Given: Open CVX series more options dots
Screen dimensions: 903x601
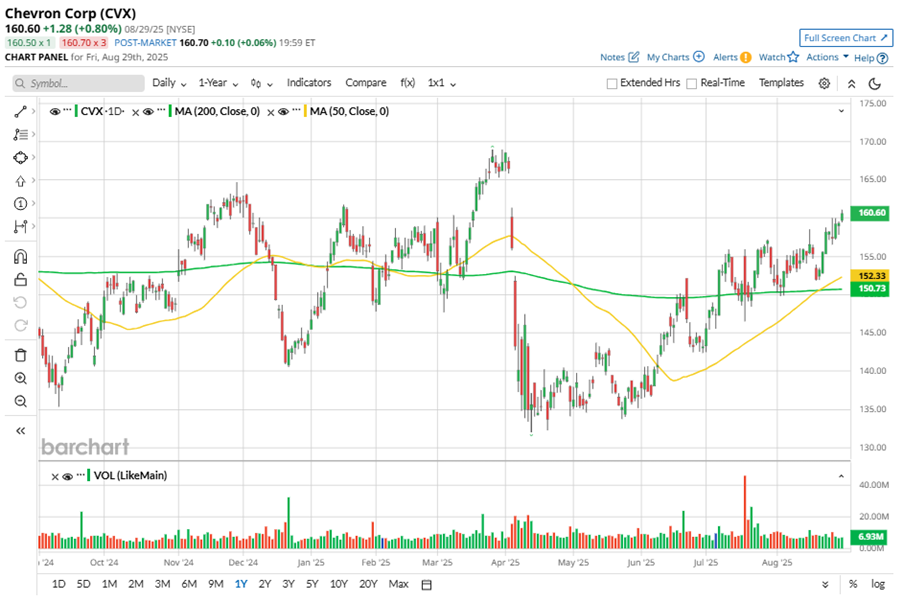Looking at the screenshot, I should pyautogui.click(x=67, y=110).
